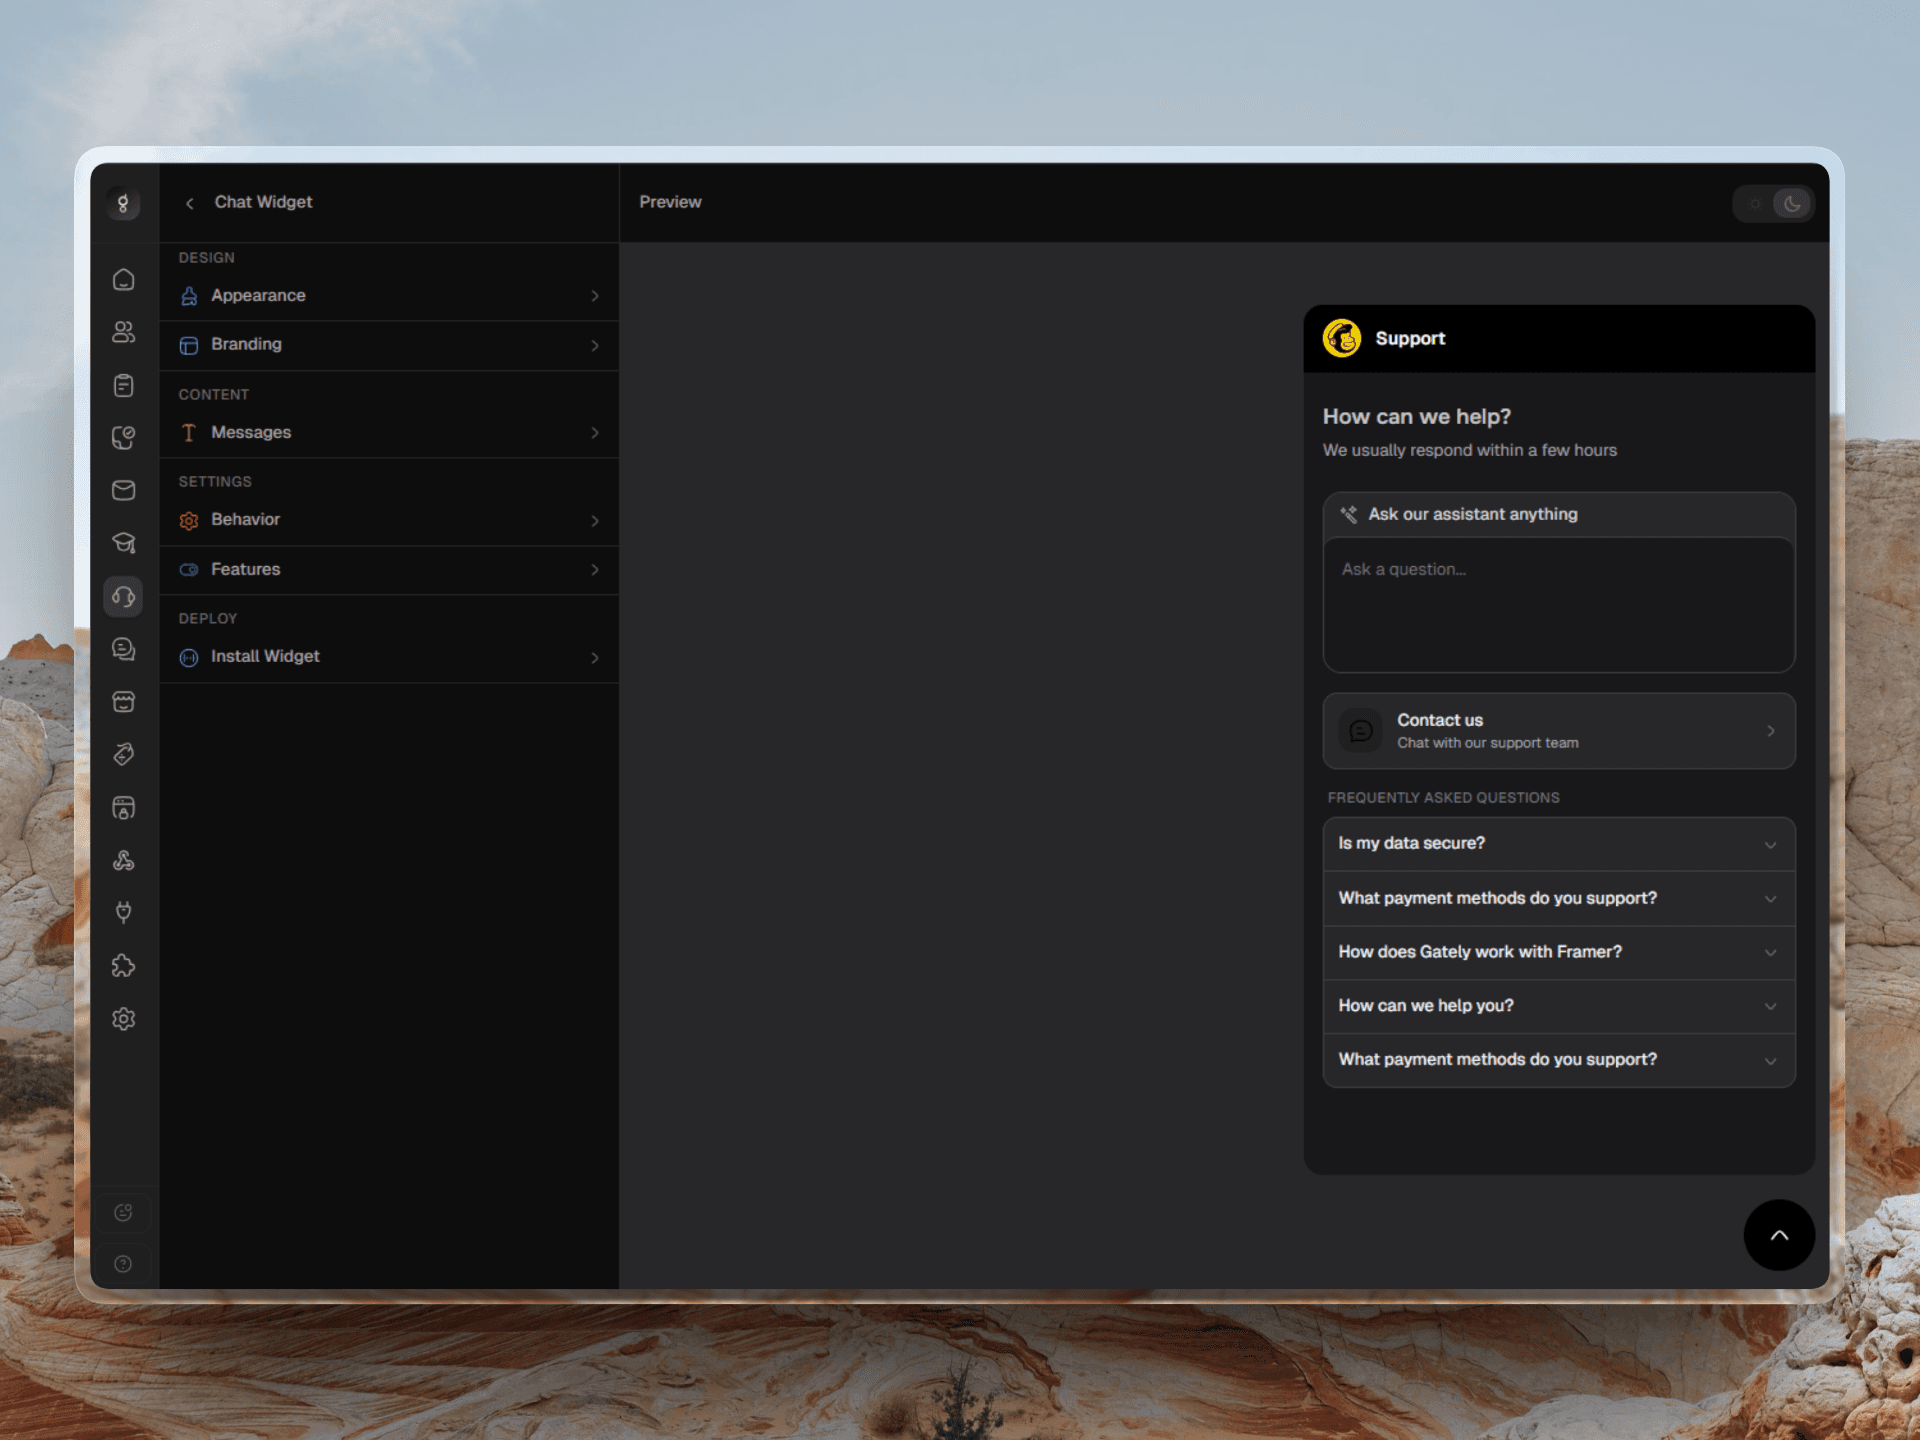
Task: Collapse chat widget with round arrow button
Action: click(1779, 1235)
